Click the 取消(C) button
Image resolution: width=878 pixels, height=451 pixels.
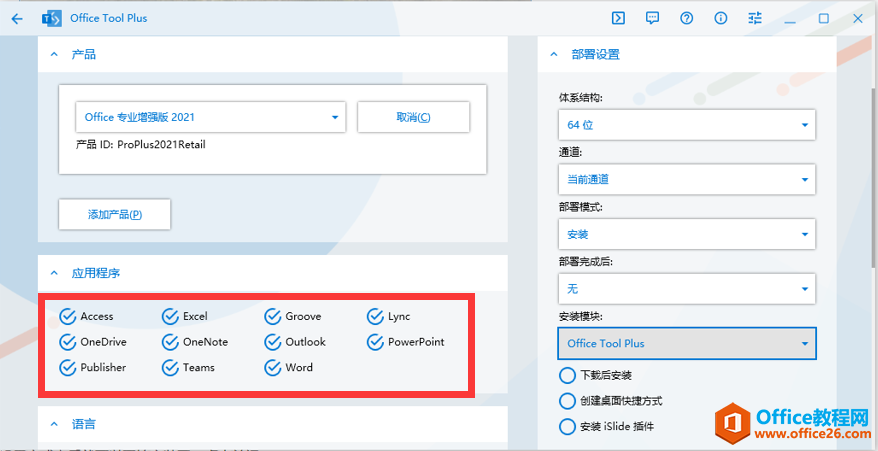coord(413,117)
